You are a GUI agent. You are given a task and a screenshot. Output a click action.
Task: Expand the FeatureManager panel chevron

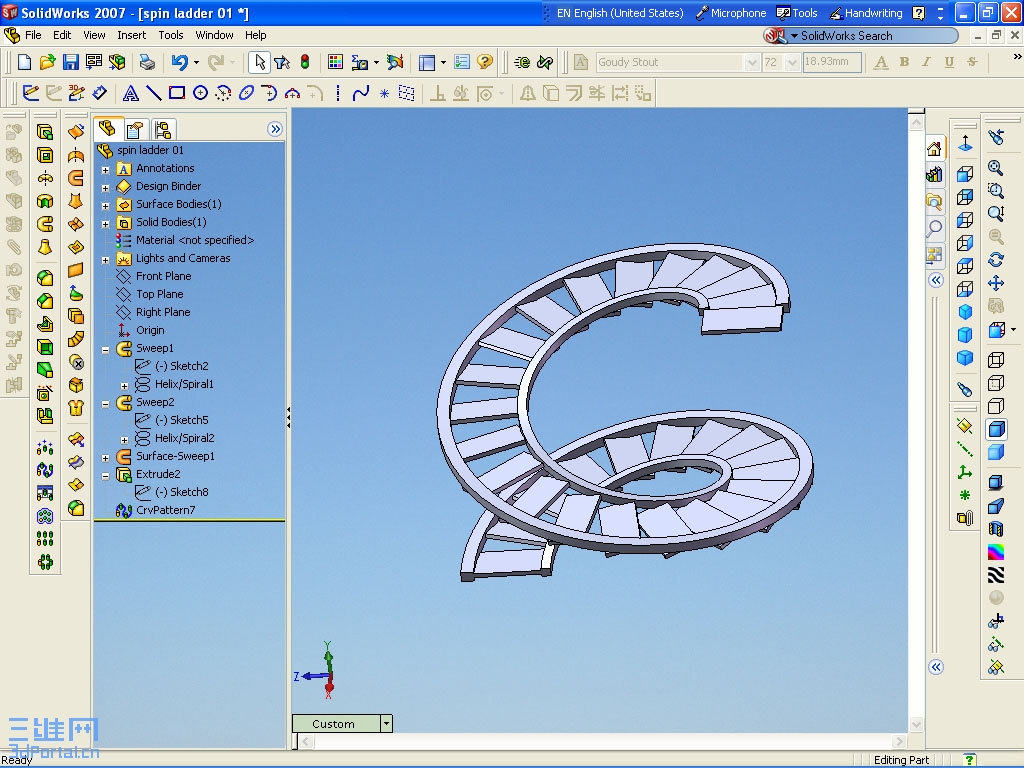tap(275, 129)
